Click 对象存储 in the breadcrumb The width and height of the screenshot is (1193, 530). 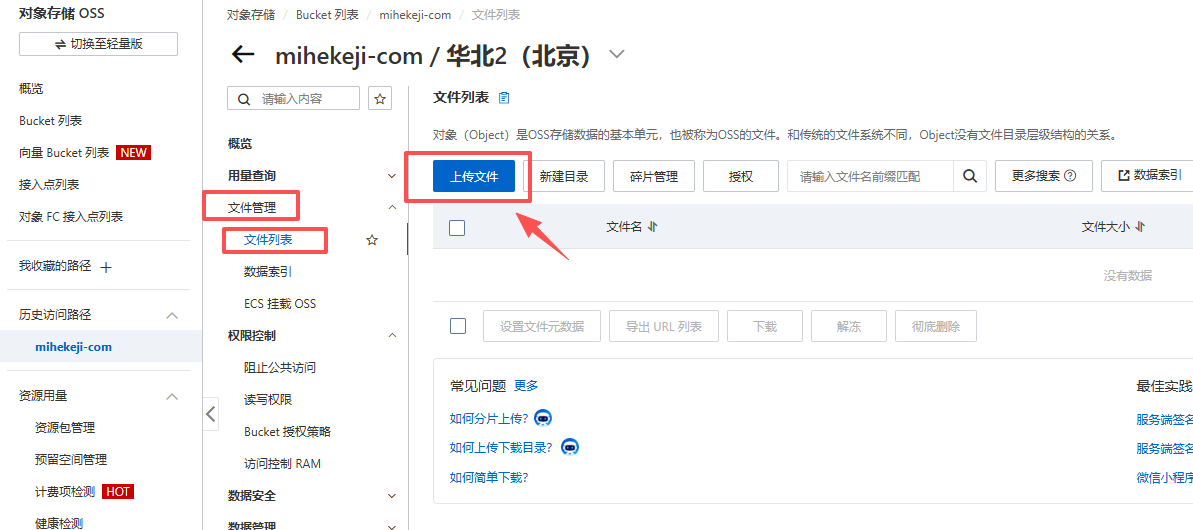point(251,14)
